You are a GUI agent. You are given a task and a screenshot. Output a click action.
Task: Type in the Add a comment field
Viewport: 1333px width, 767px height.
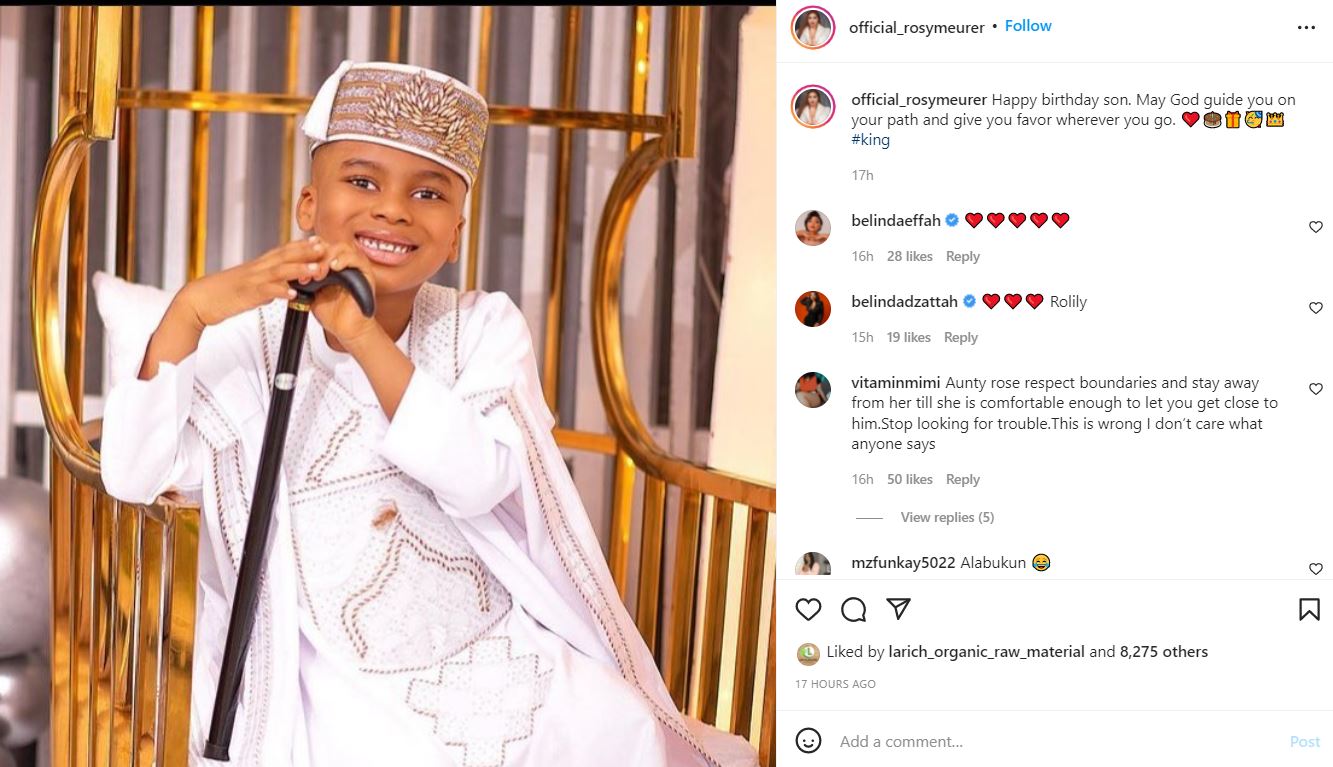pos(1050,741)
